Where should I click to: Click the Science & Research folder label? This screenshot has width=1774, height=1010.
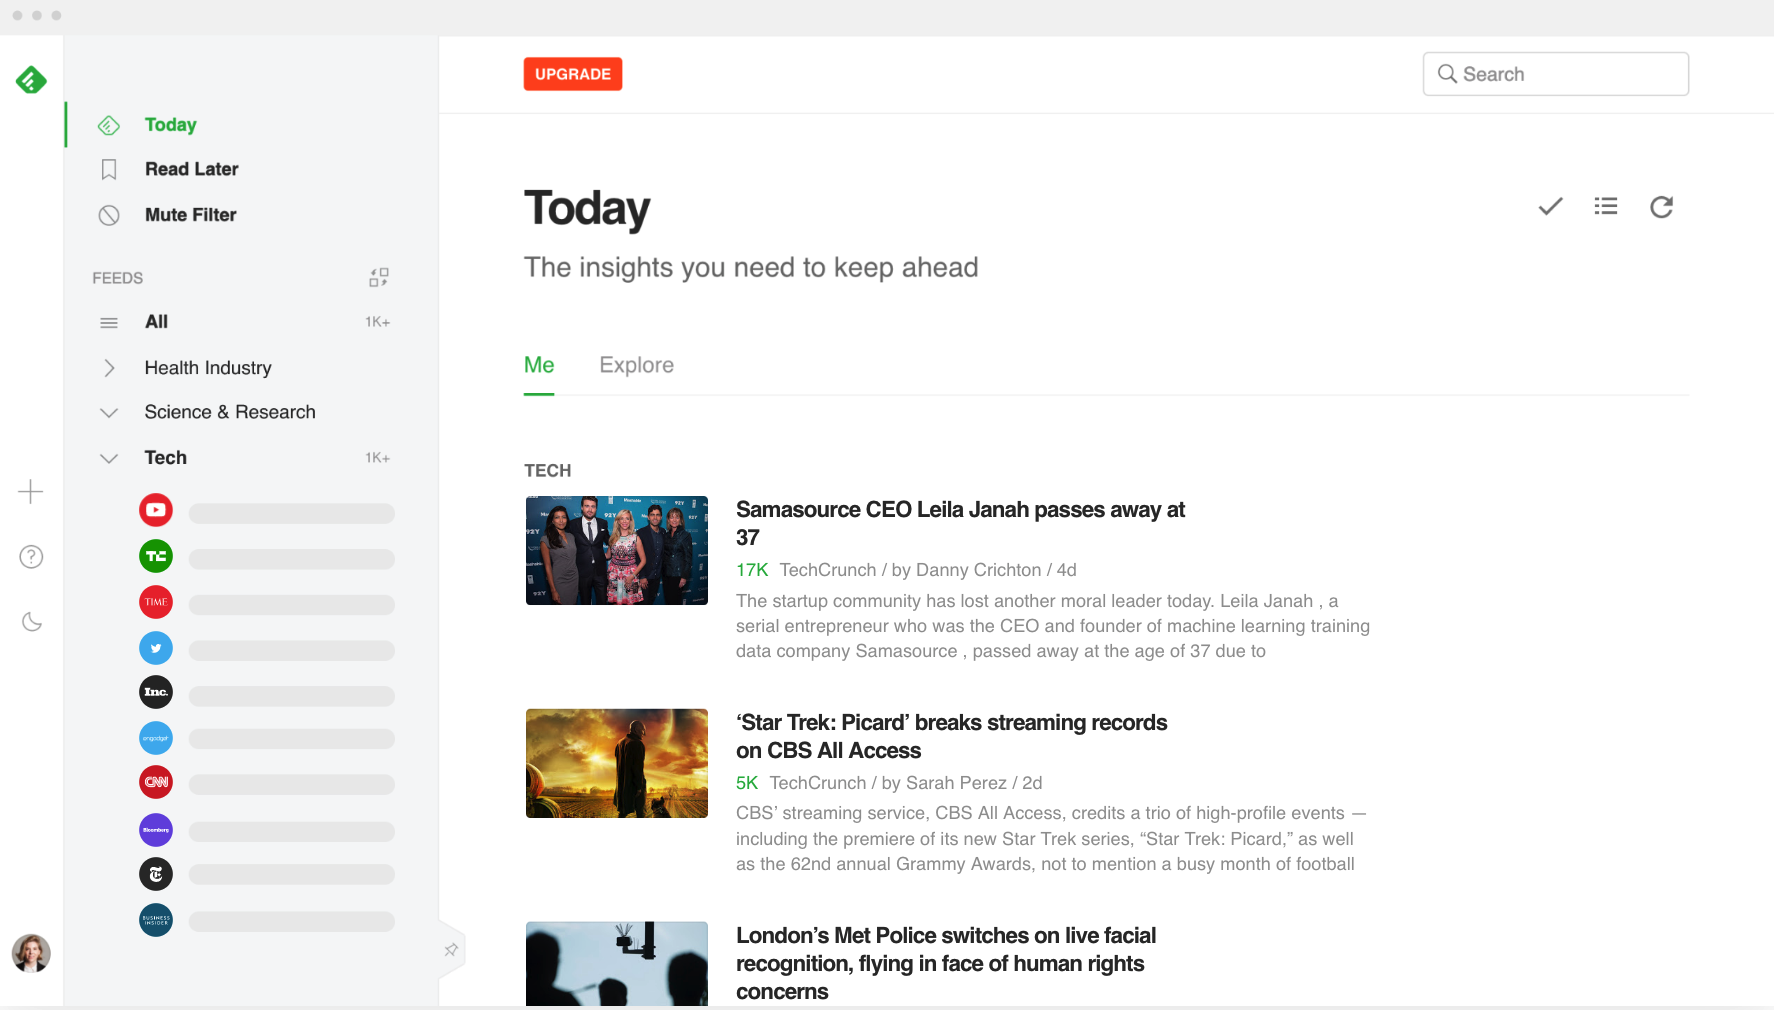point(230,412)
